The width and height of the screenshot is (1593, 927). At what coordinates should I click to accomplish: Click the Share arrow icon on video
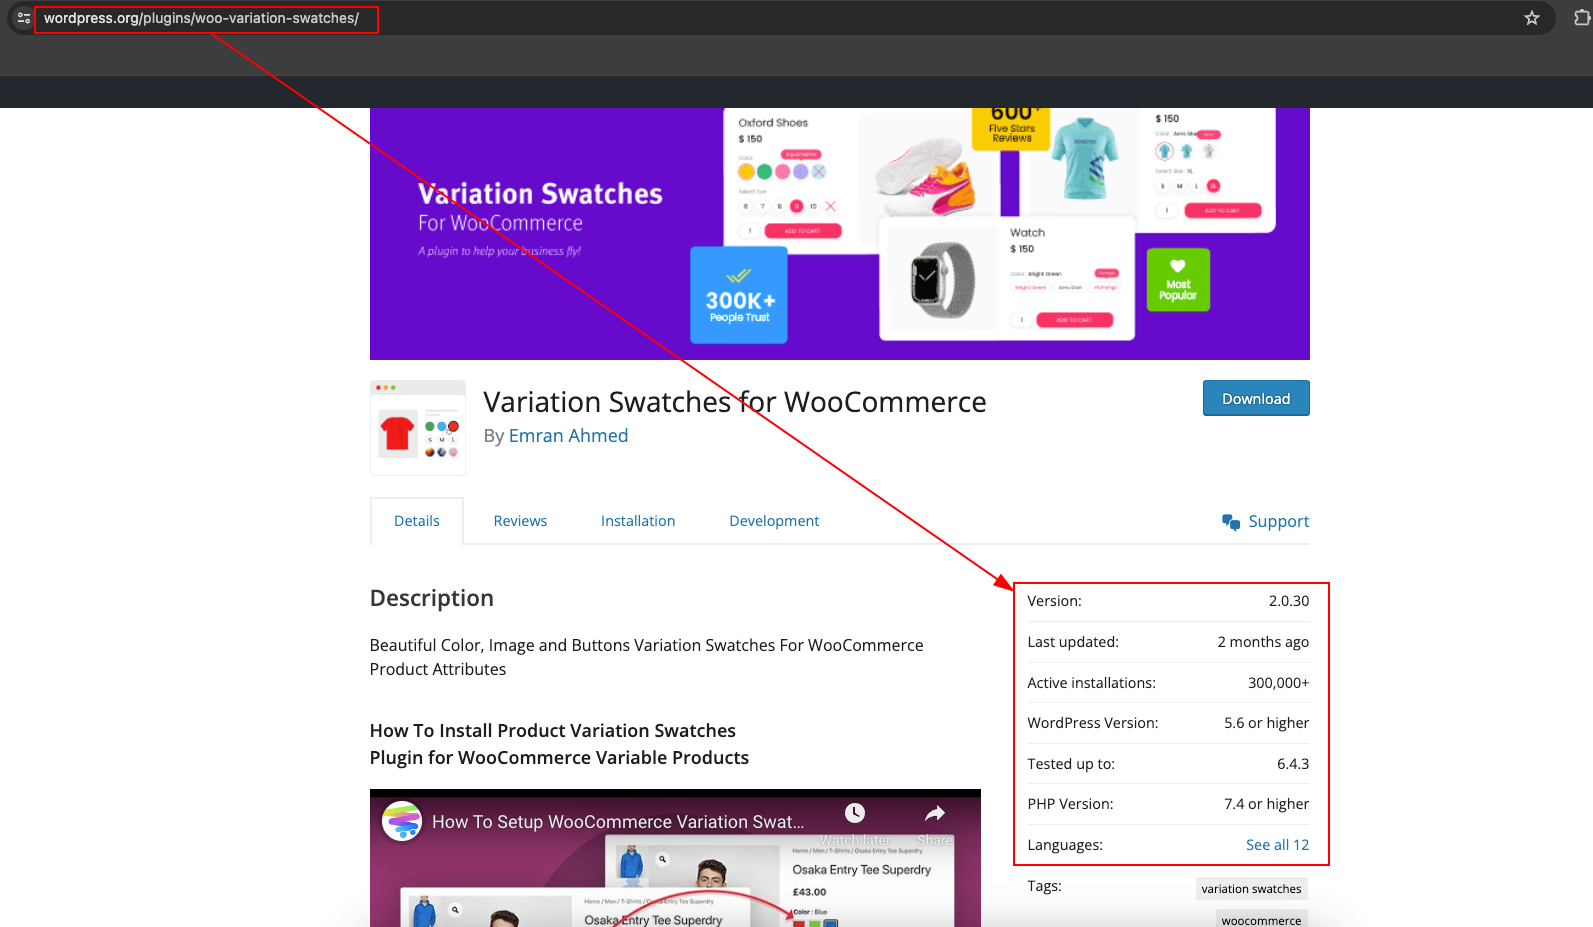point(935,813)
